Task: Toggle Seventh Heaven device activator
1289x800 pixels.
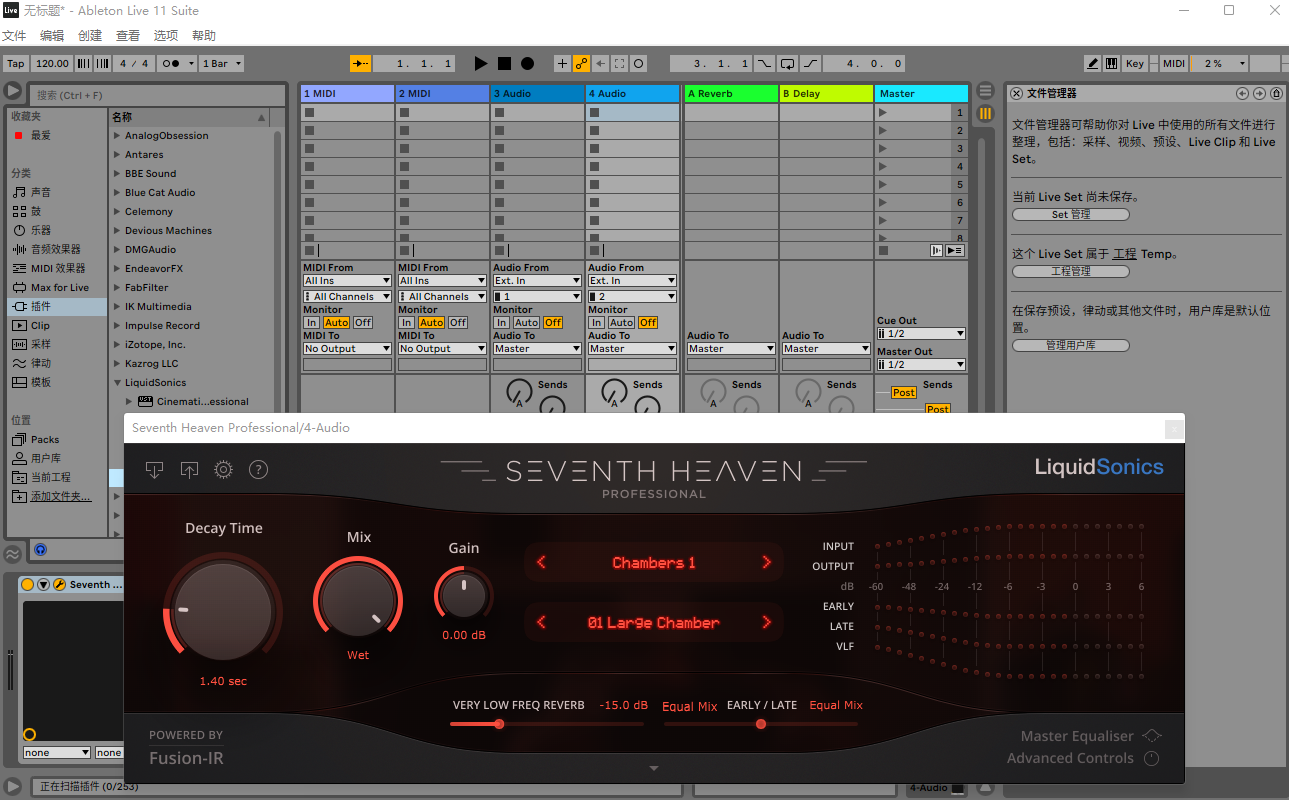Action: [28, 584]
